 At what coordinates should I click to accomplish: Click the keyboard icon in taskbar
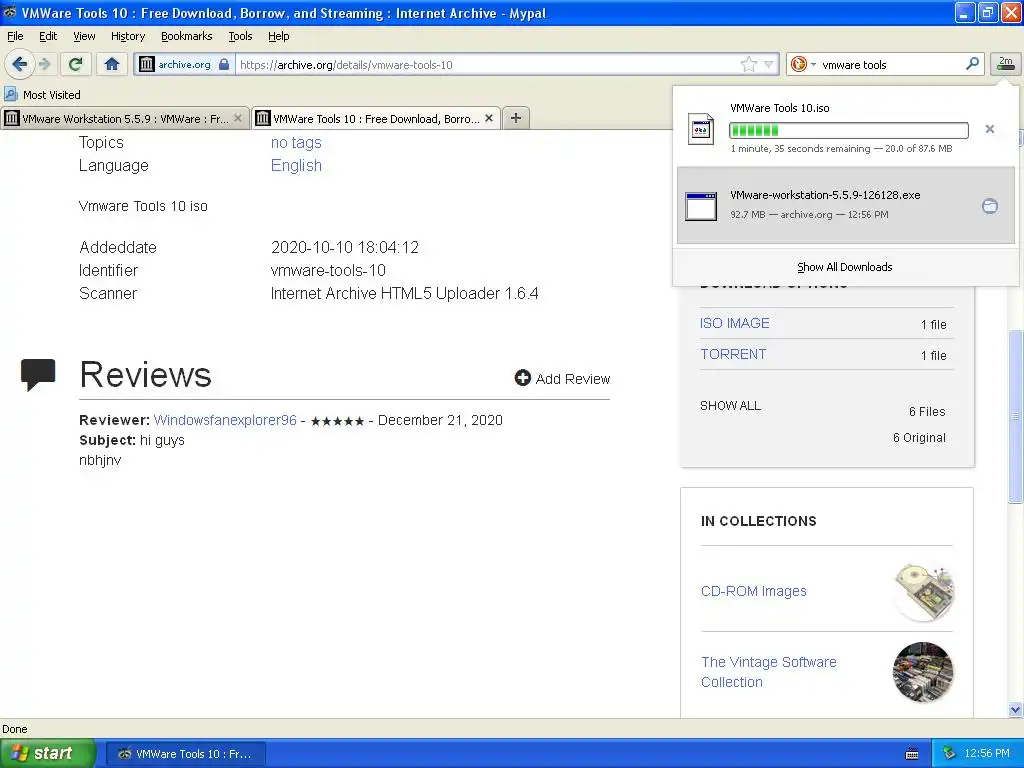912,754
